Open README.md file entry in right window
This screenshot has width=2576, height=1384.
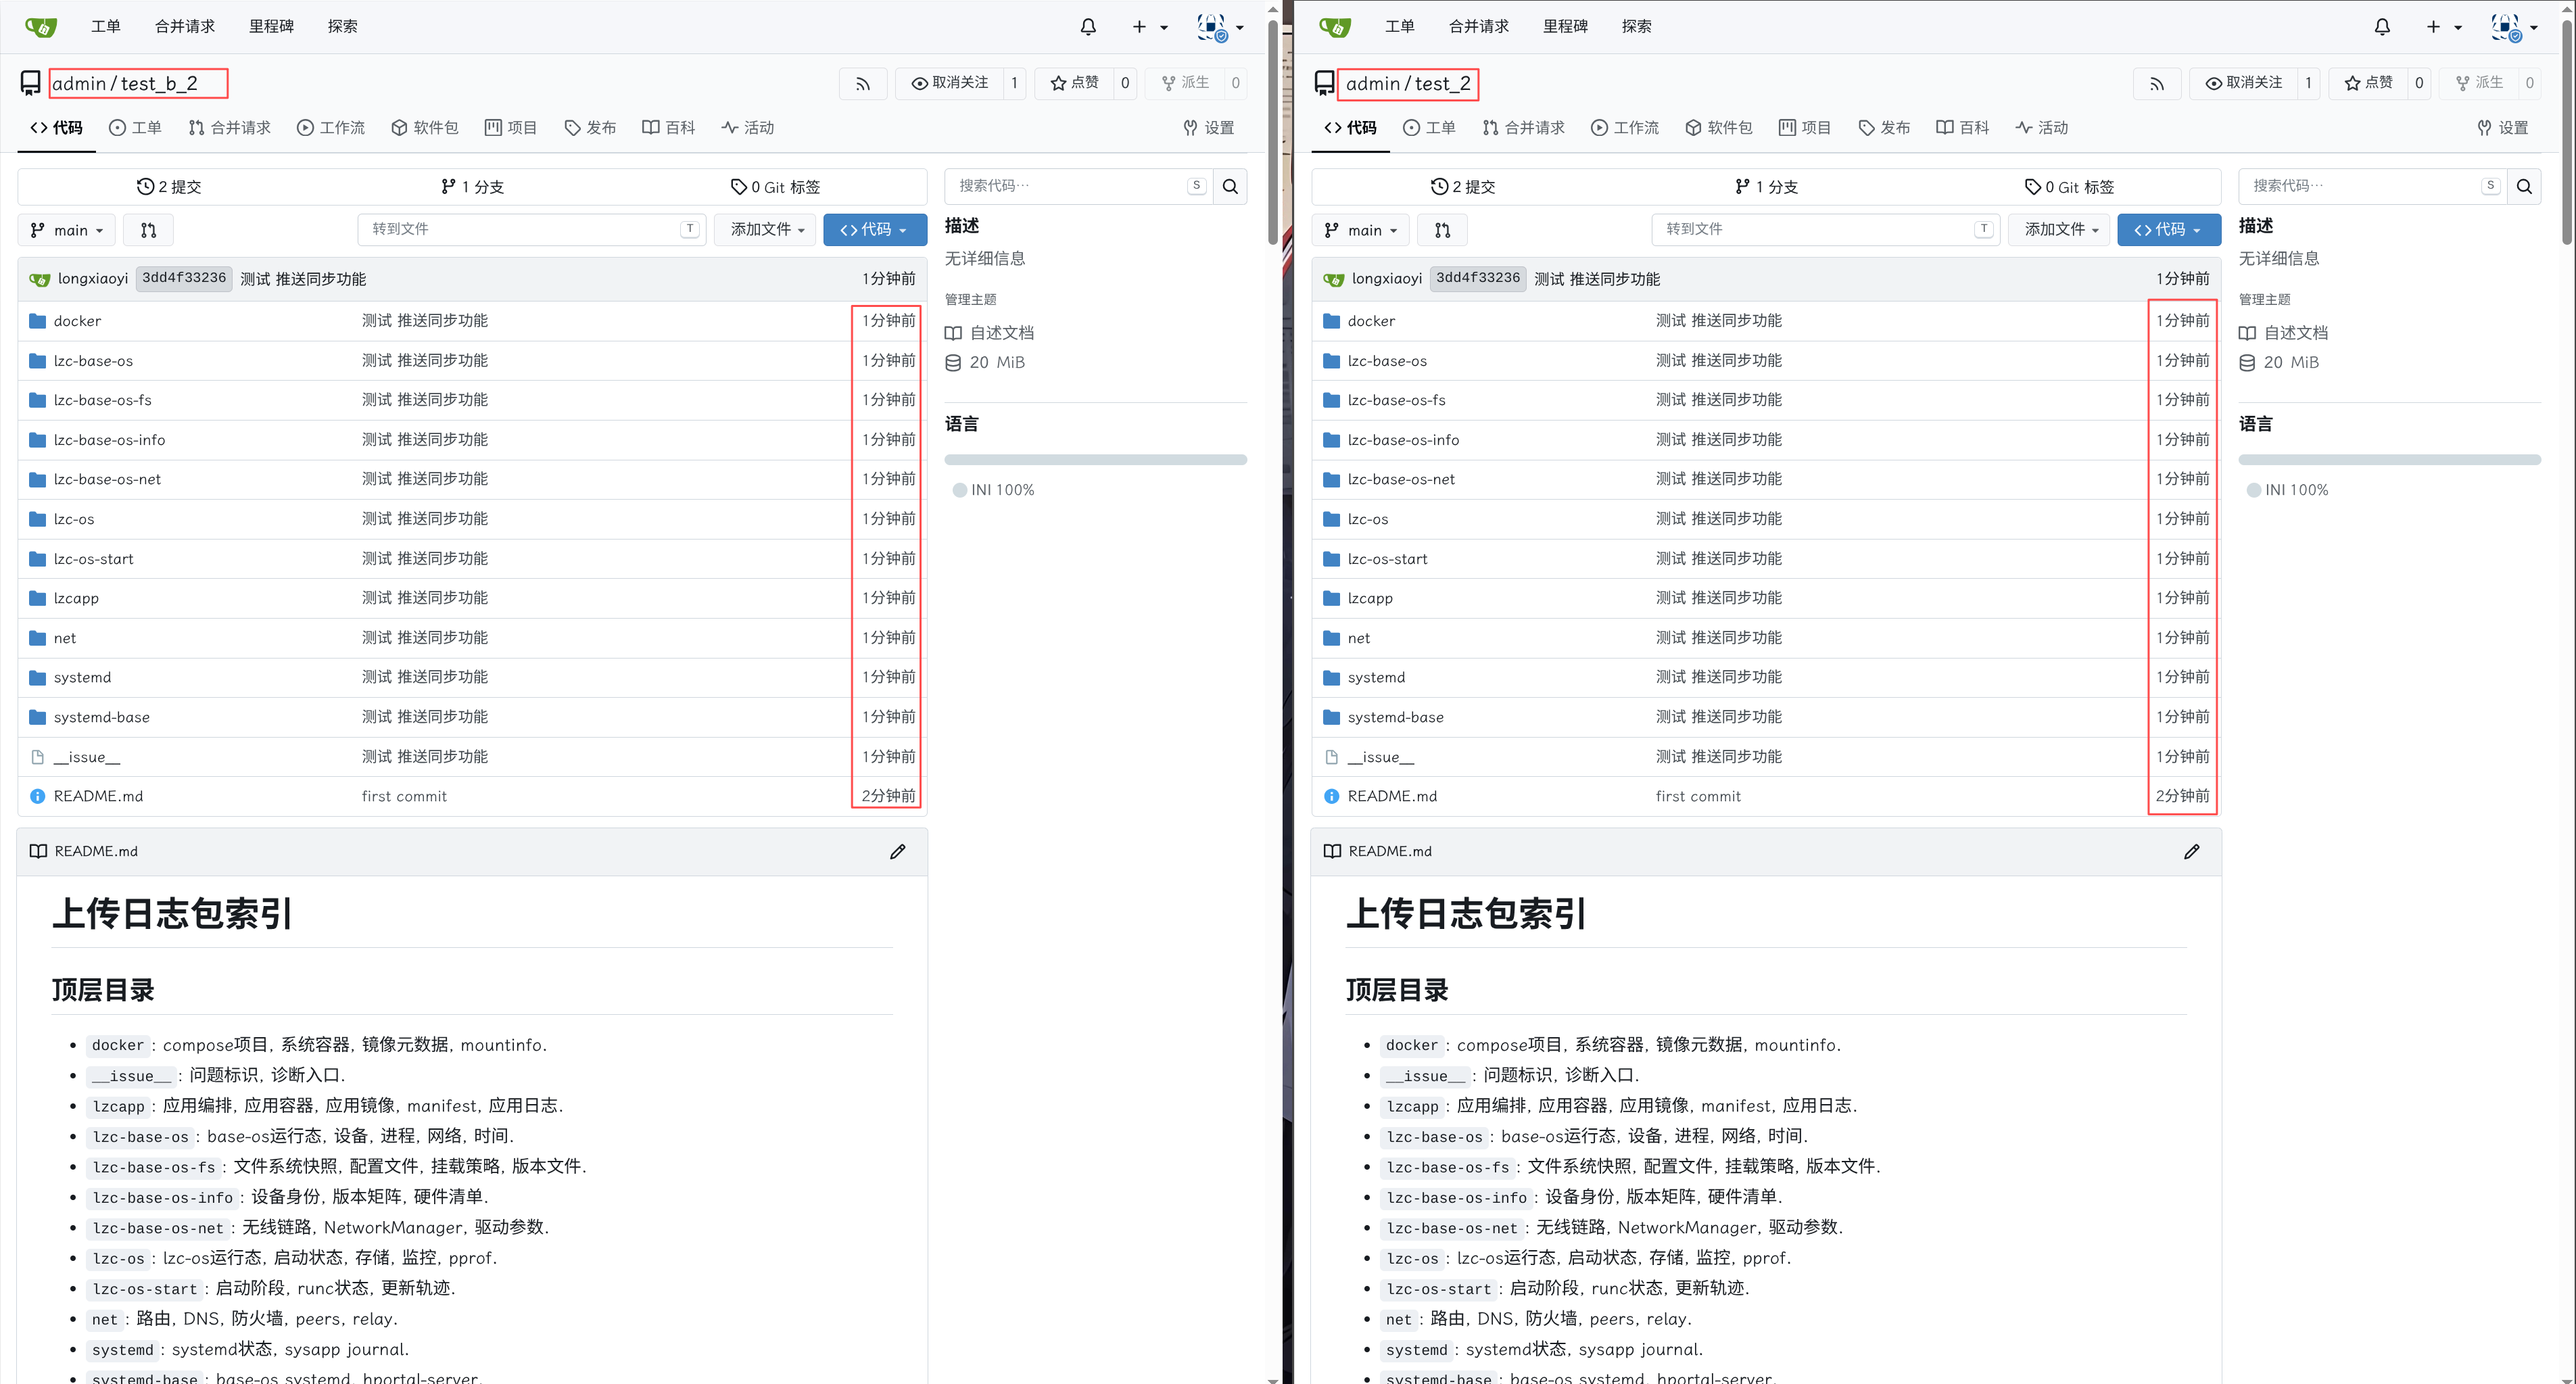(x=1392, y=797)
